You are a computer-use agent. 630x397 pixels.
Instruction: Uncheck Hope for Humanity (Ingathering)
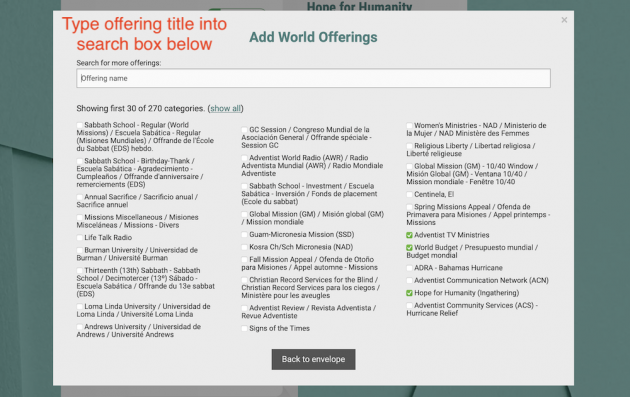click(409, 293)
